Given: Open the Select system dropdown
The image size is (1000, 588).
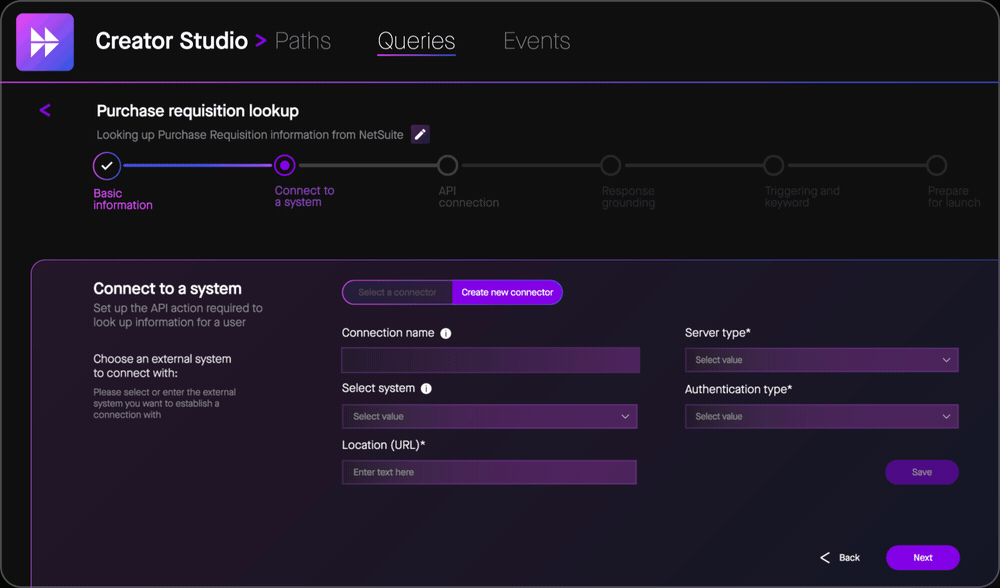Looking at the screenshot, I should [x=489, y=416].
